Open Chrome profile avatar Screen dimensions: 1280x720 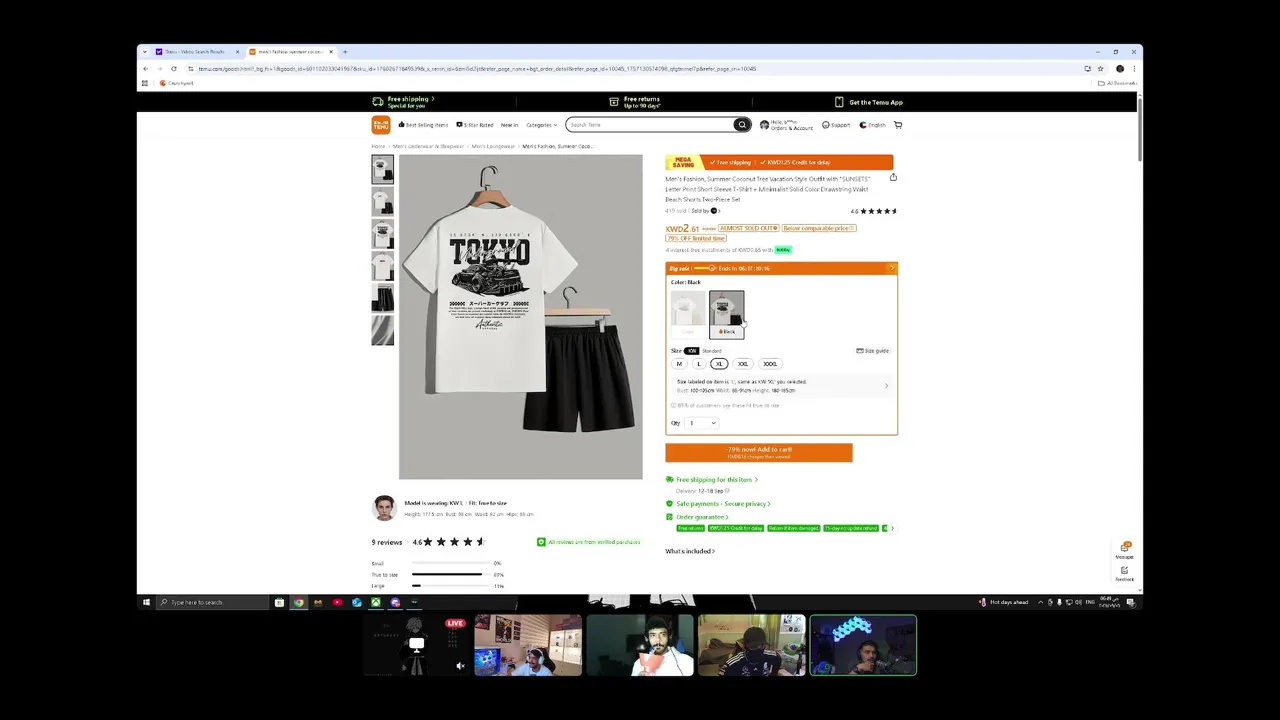(1120, 69)
